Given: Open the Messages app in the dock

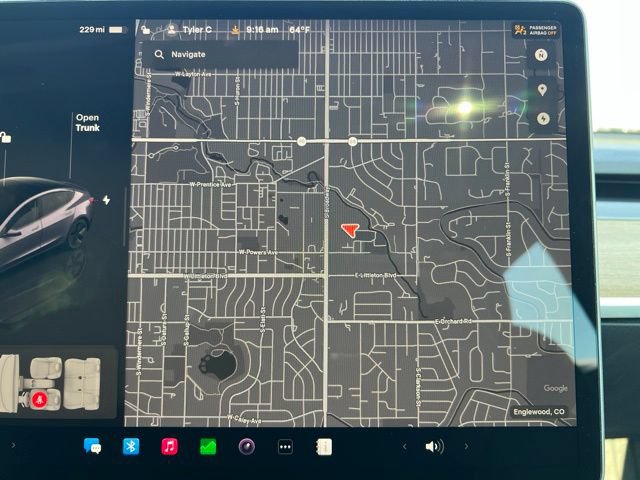Looking at the screenshot, I should (92, 447).
